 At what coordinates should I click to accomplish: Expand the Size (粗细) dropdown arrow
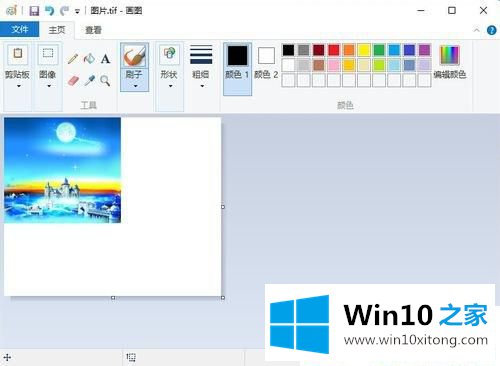202,86
